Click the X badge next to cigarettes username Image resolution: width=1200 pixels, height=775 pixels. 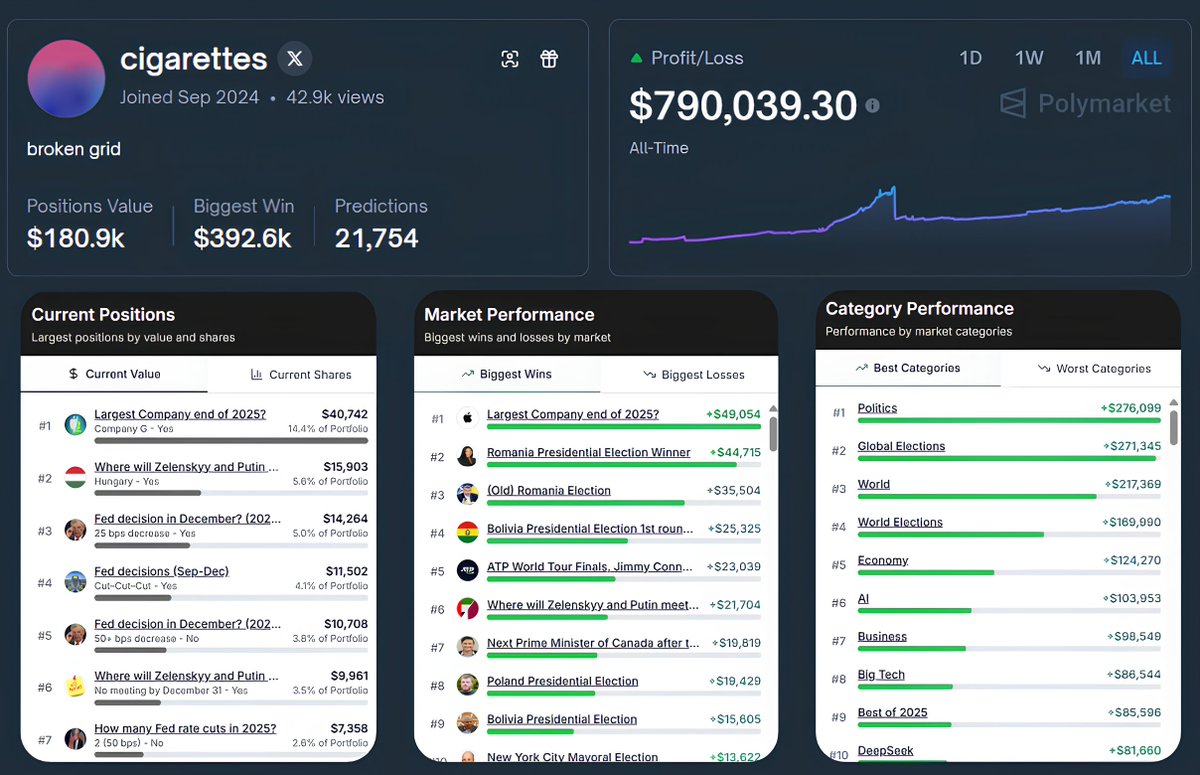(x=295, y=58)
